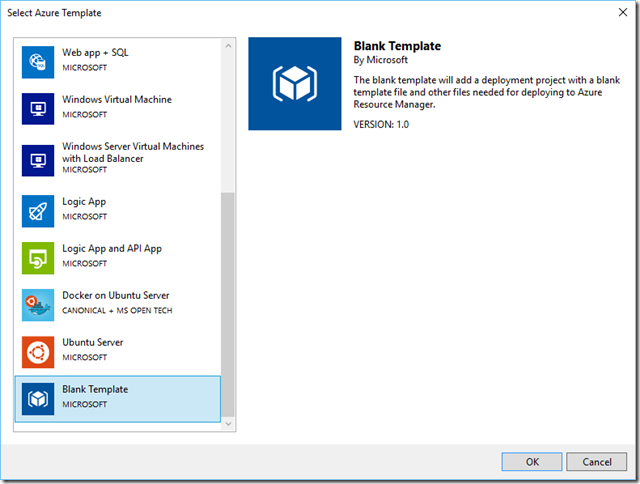Image resolution: width=640 pixels, height=484 pixels.
Task: Select 'Logic App and API App' entry text
Action: click(112, 249)
